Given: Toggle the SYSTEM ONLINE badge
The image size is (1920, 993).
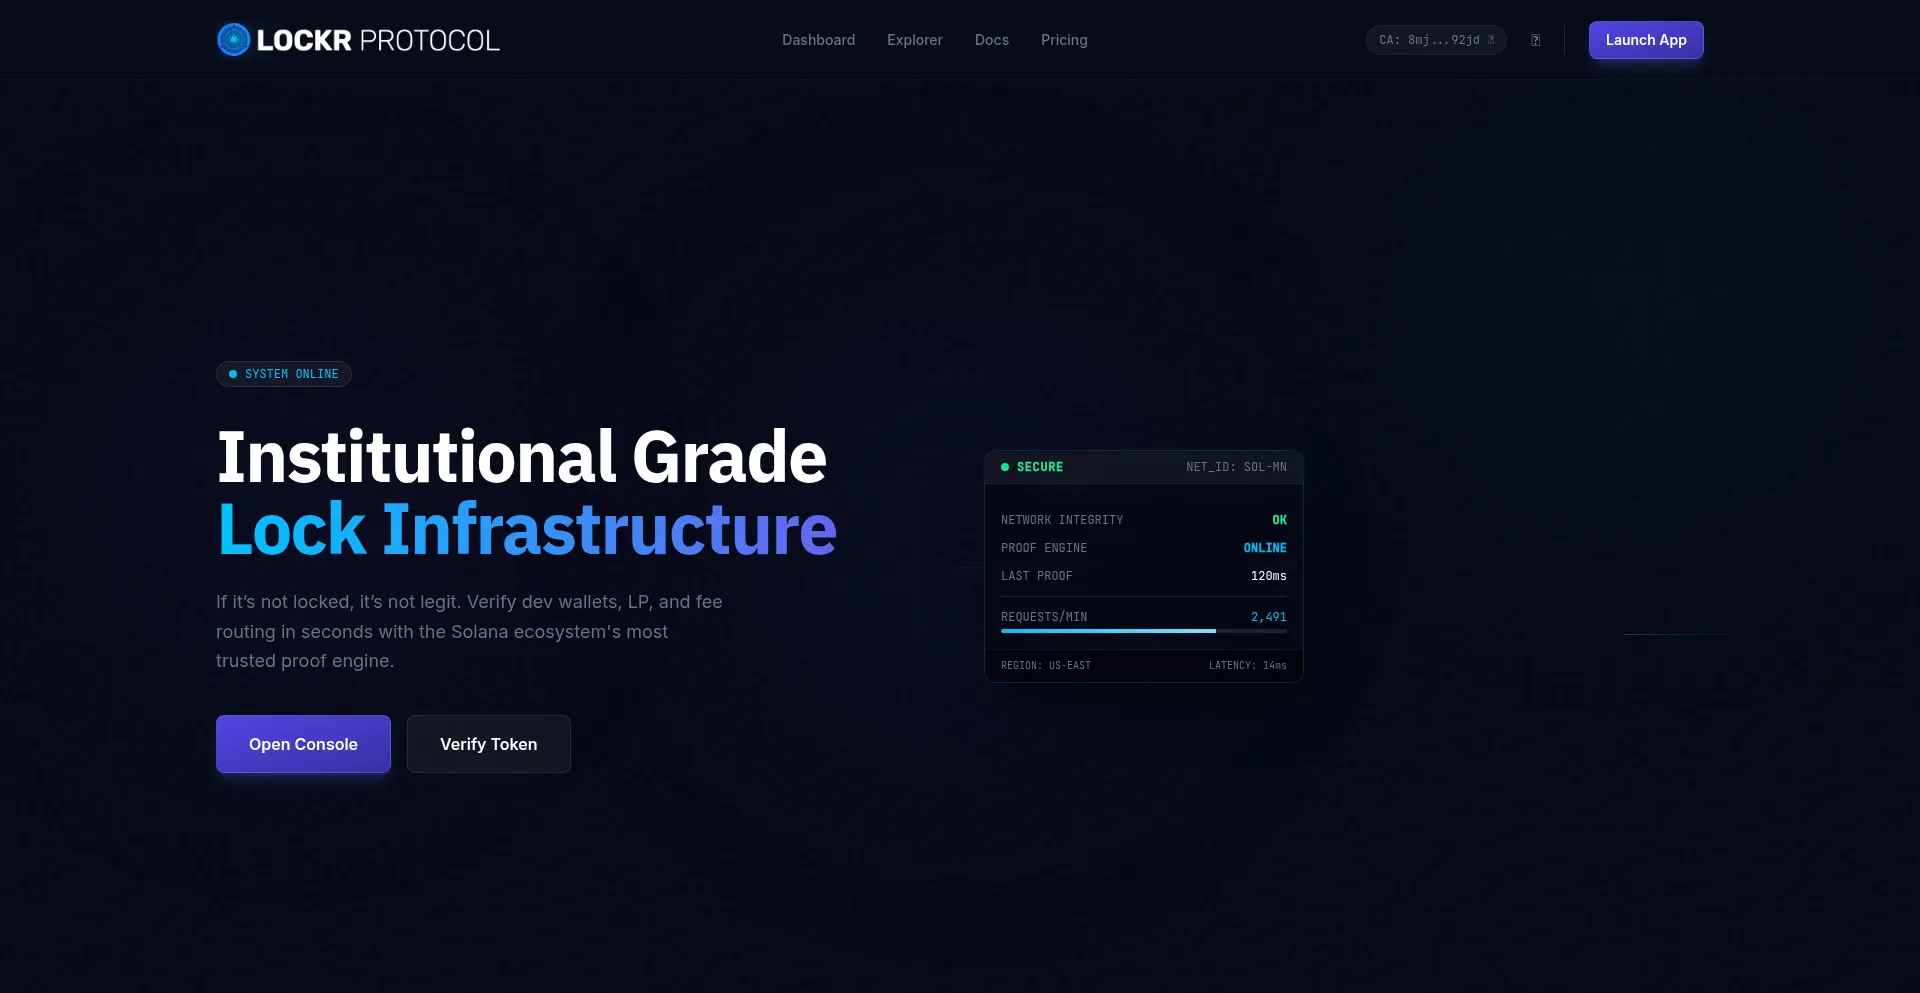Looking at the screenshot, I should point(284,374).
